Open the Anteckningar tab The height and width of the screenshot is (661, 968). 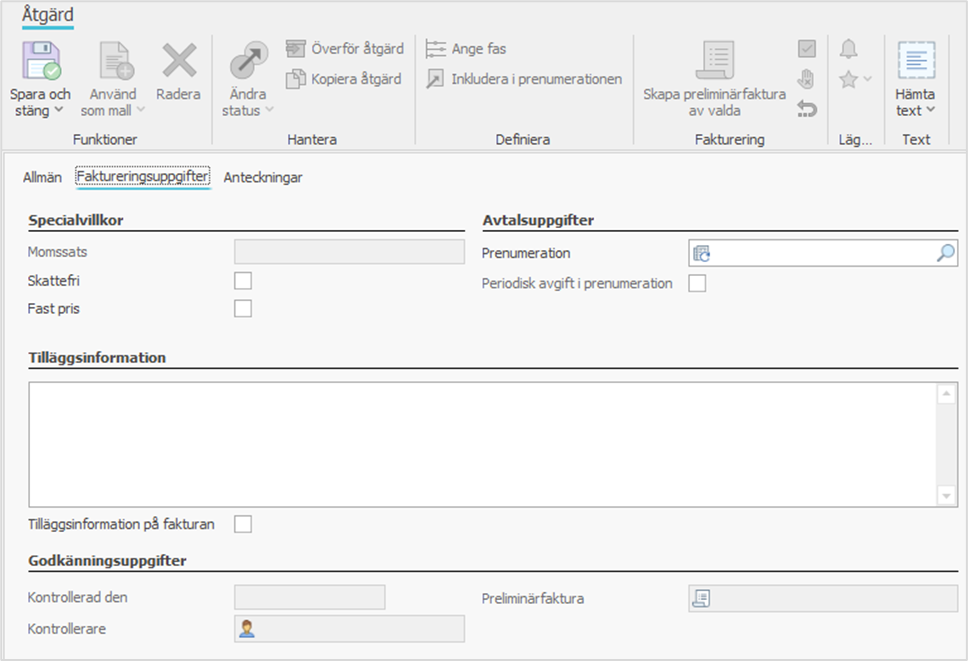pos(263,177)
